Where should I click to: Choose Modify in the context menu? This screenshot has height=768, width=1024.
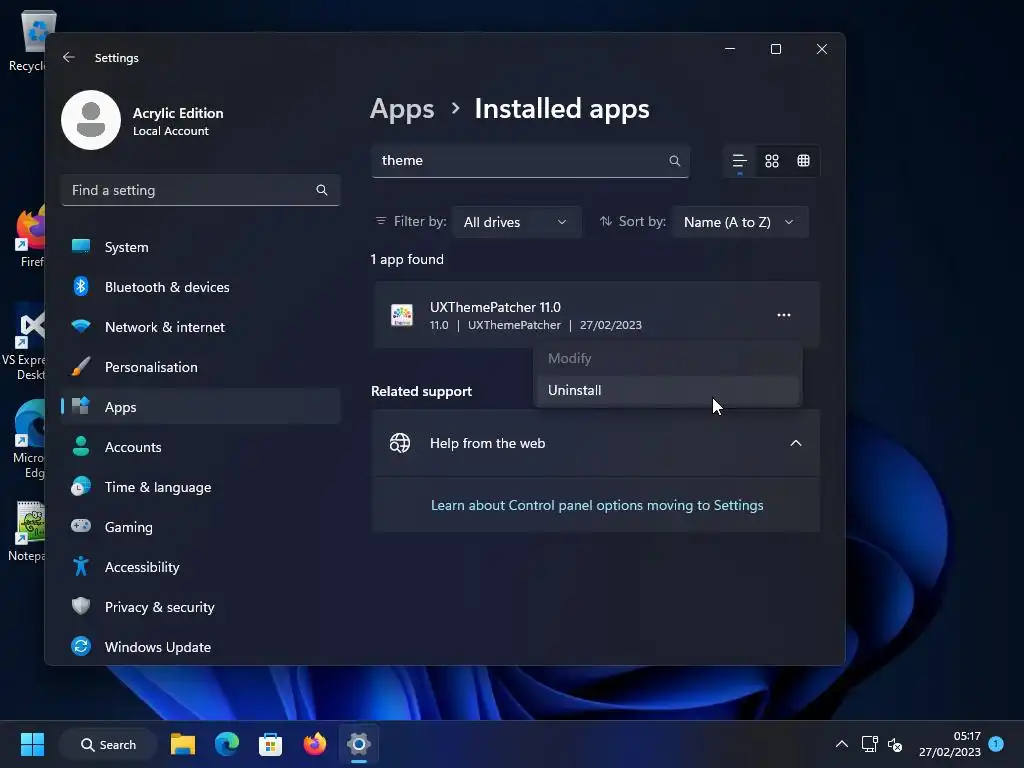click(667, 359)
